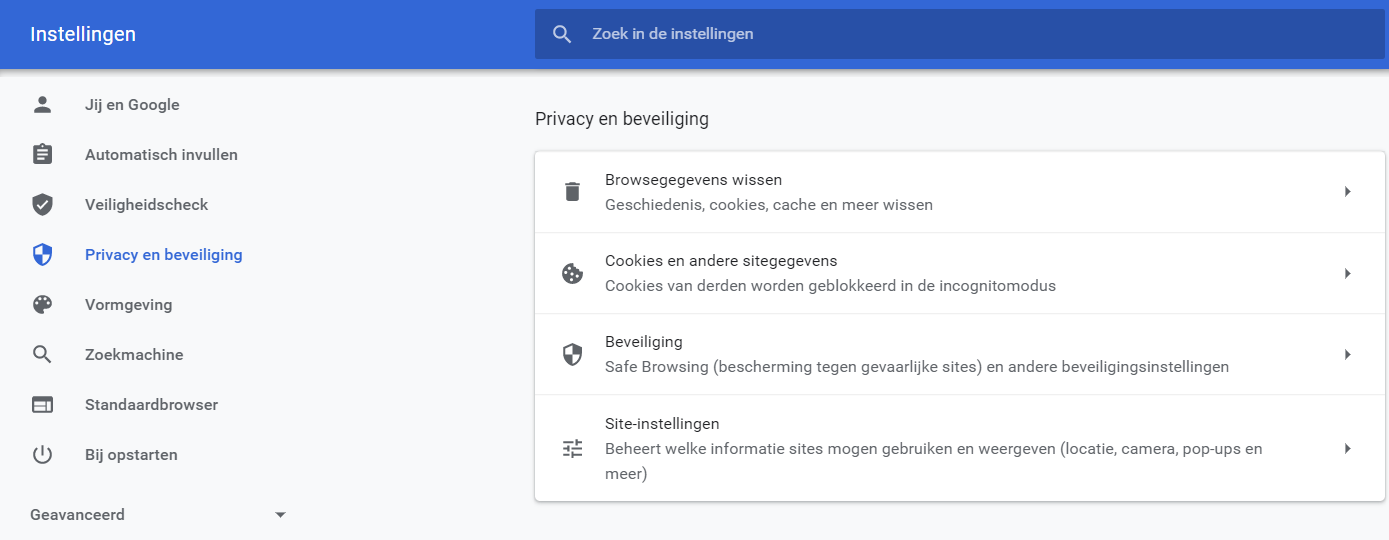This screenshot has height=540, width=1389.
Task: Click the person icon beside Jij en Google
Action: point(42,105)
